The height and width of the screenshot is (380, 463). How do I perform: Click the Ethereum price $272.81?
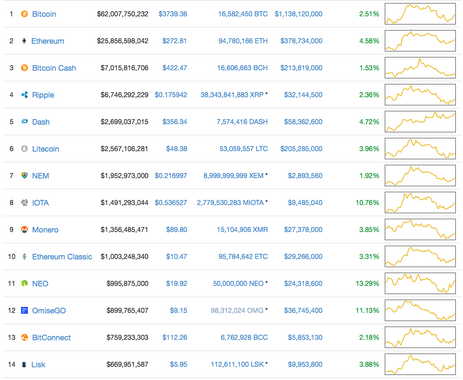click(175, 41)
